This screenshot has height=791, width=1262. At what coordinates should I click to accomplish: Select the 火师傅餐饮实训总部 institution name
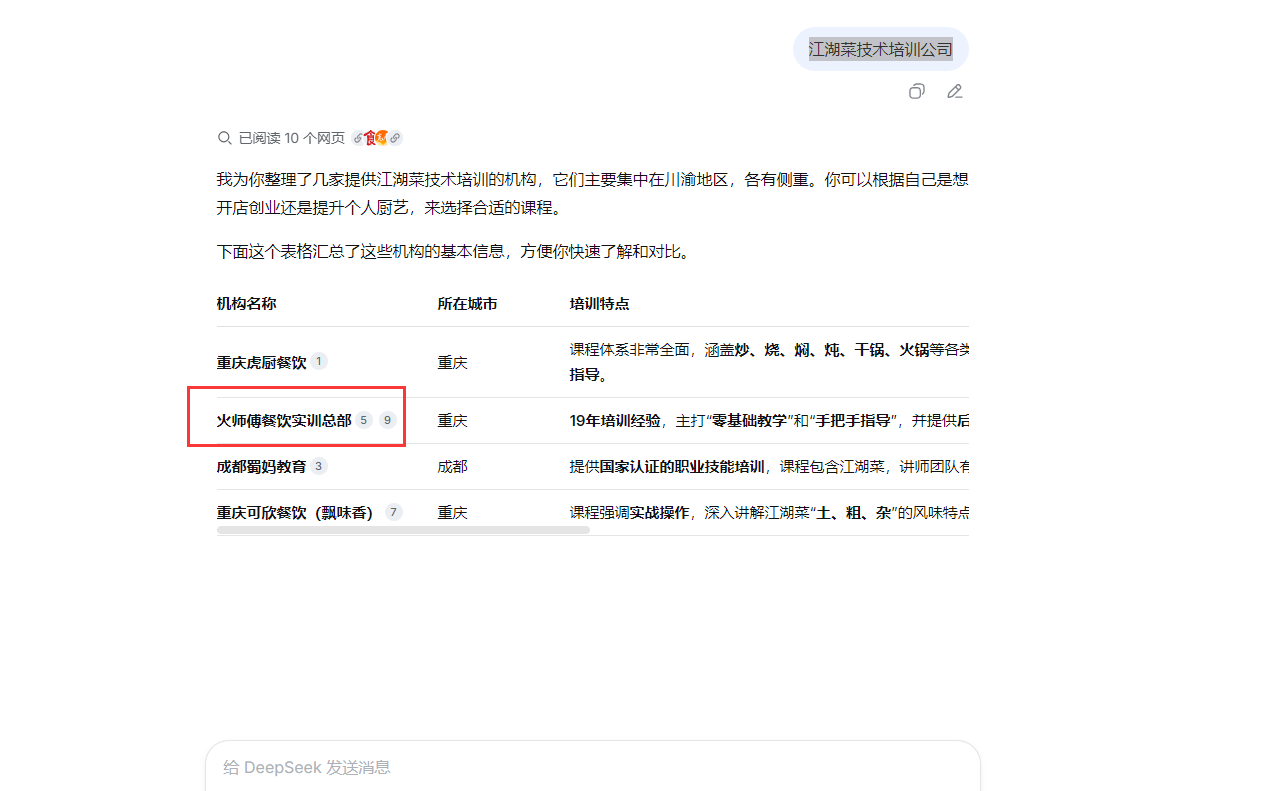click(284, 421)
